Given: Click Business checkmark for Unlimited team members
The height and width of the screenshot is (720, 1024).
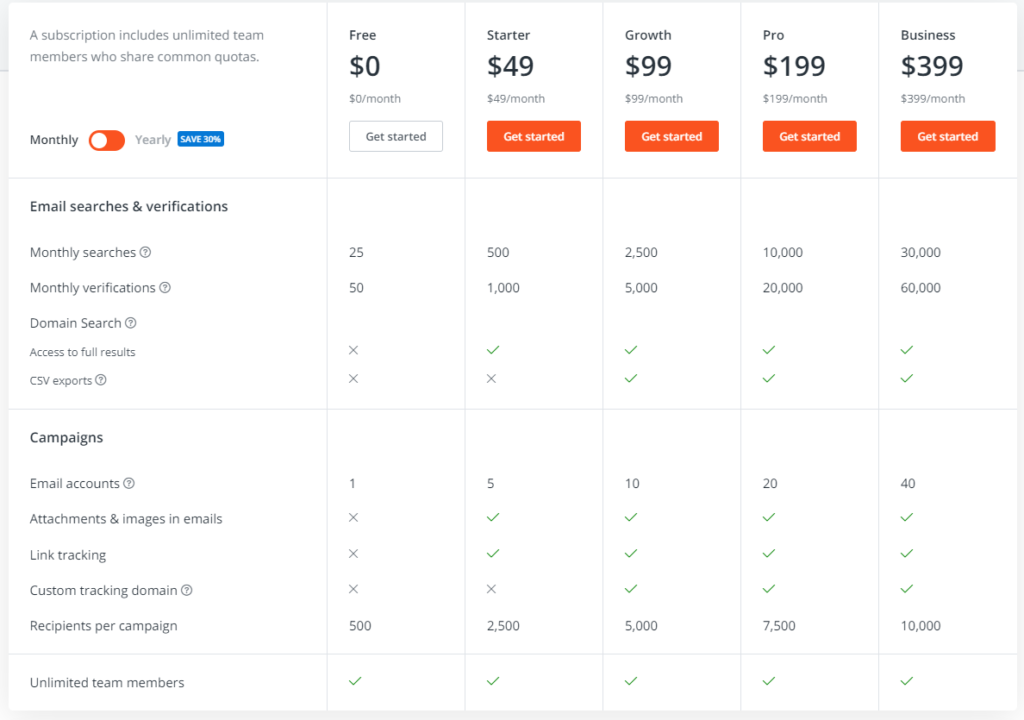Looking at the screenshot, I should click(906, 681).
